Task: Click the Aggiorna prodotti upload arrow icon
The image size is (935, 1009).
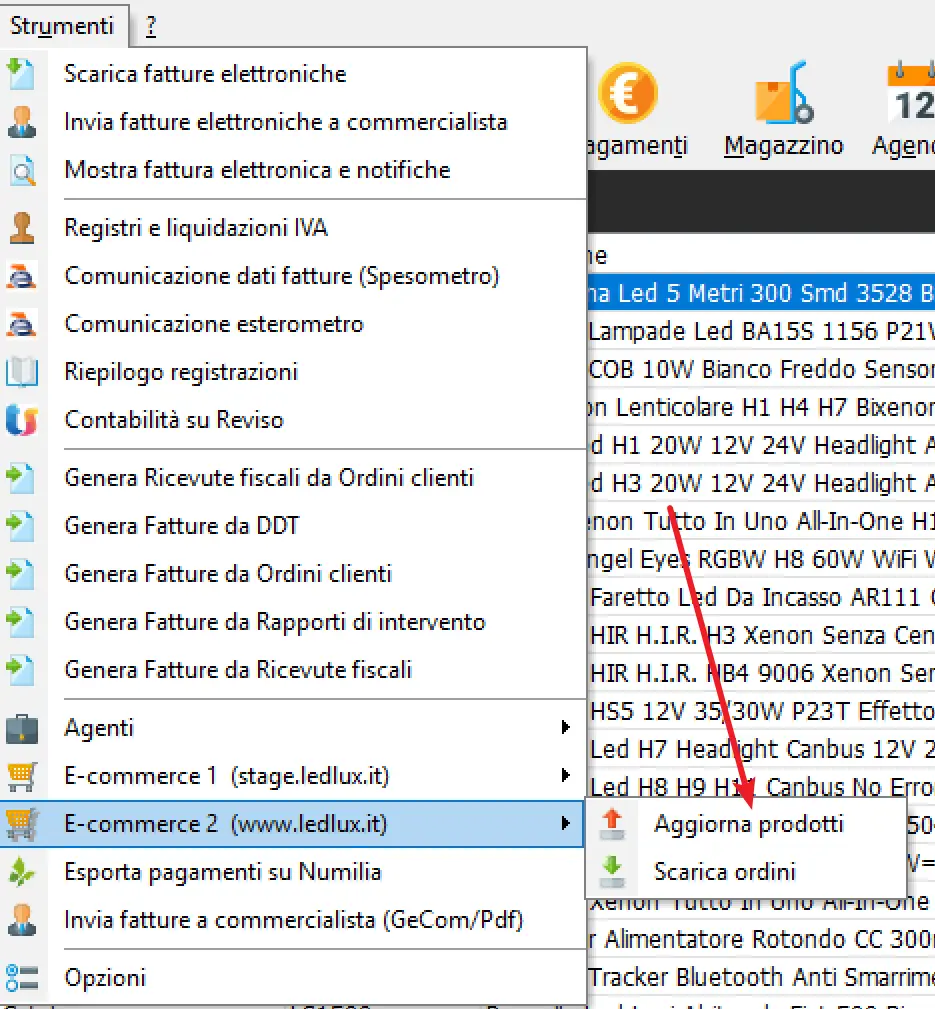Action: [x=612, y=824]
